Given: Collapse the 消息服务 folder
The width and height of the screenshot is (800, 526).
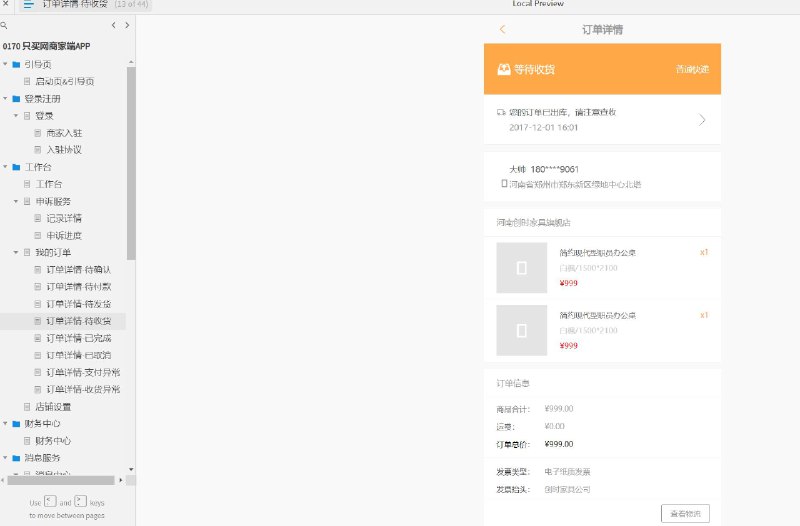Looking at the screenshot, I should [x=5, y=458].
